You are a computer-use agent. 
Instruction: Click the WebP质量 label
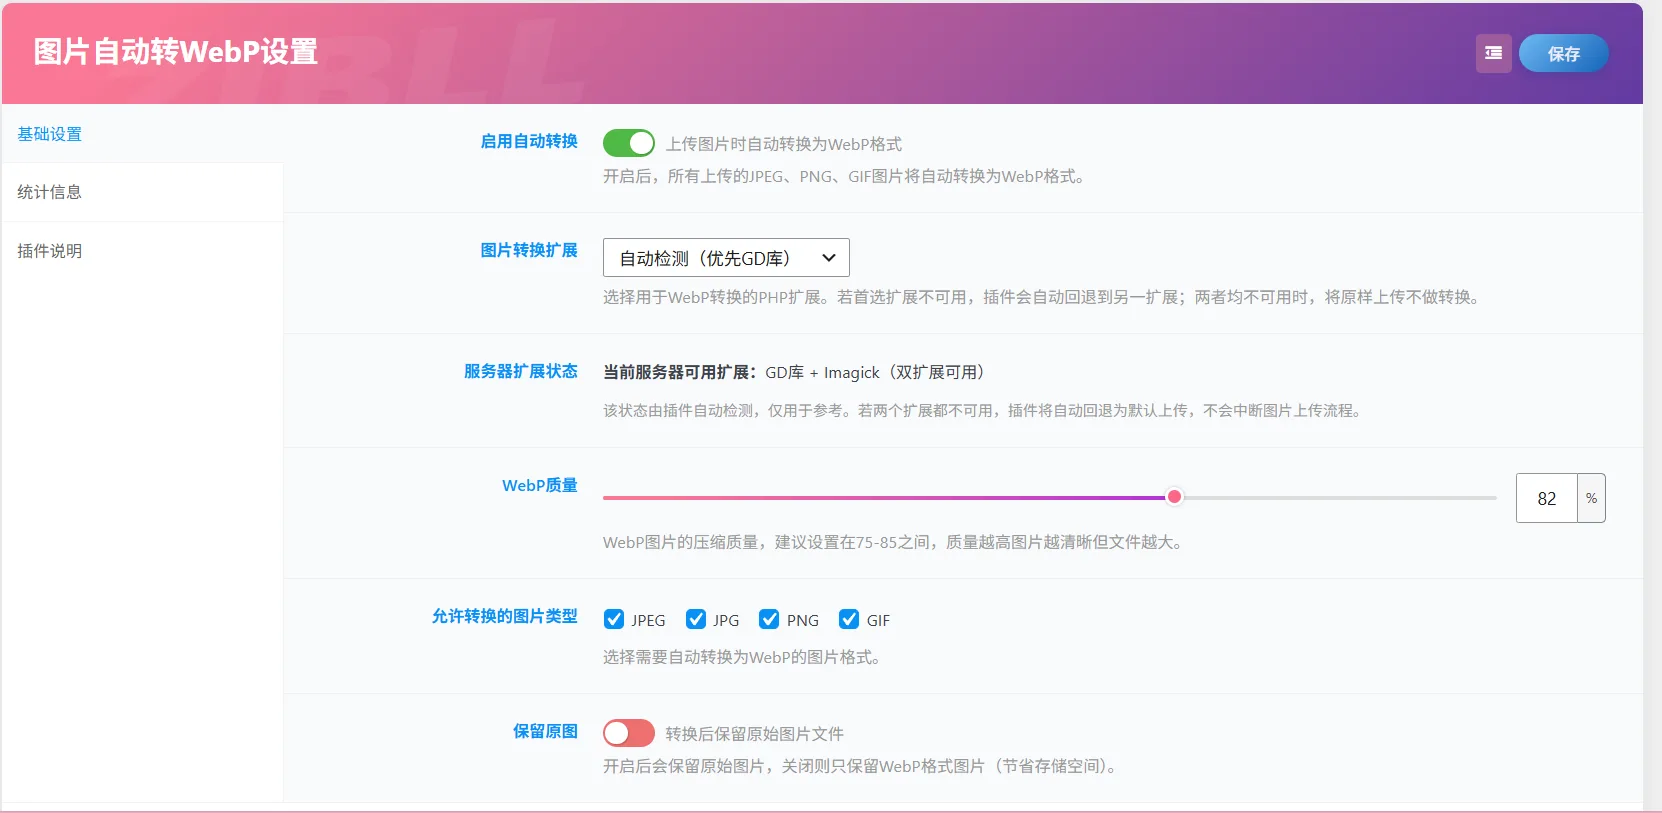540,485
